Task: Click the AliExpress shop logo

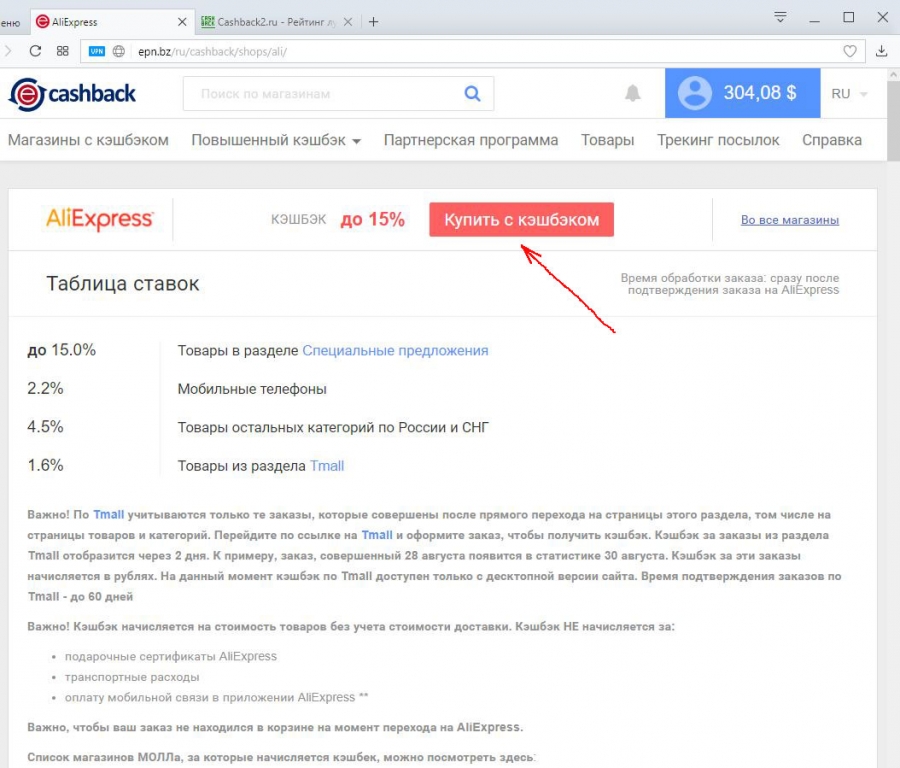Action: (x=99, y=219)
